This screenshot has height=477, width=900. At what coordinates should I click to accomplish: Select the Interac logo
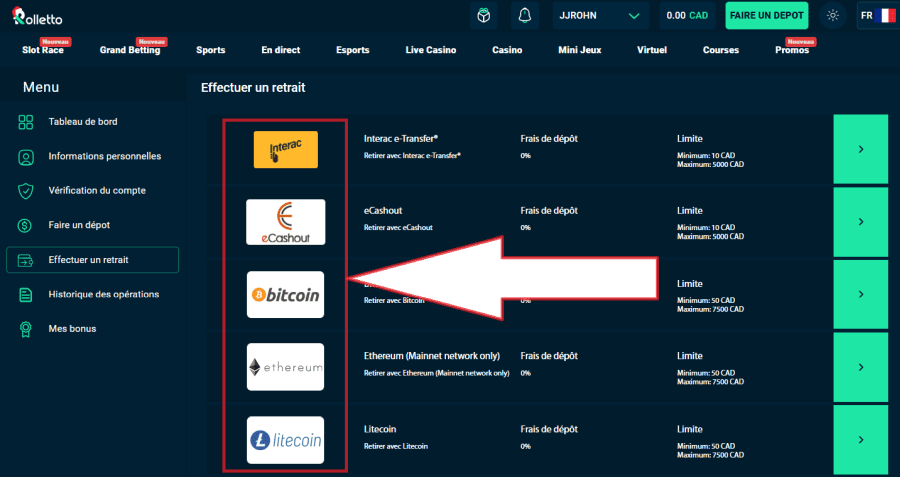(286, 150)
